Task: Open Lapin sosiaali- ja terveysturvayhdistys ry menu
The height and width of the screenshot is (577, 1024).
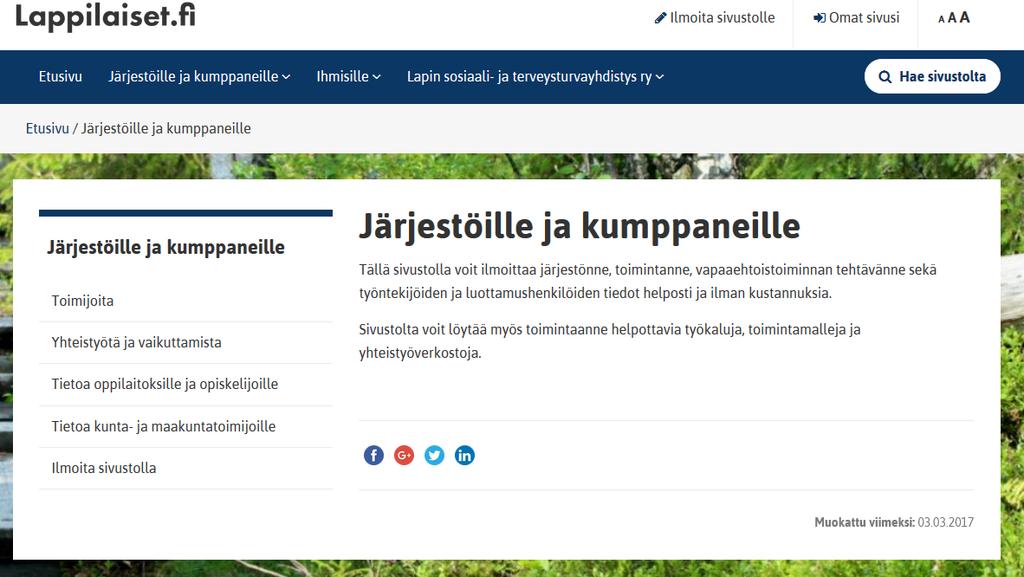Action: 530,76
